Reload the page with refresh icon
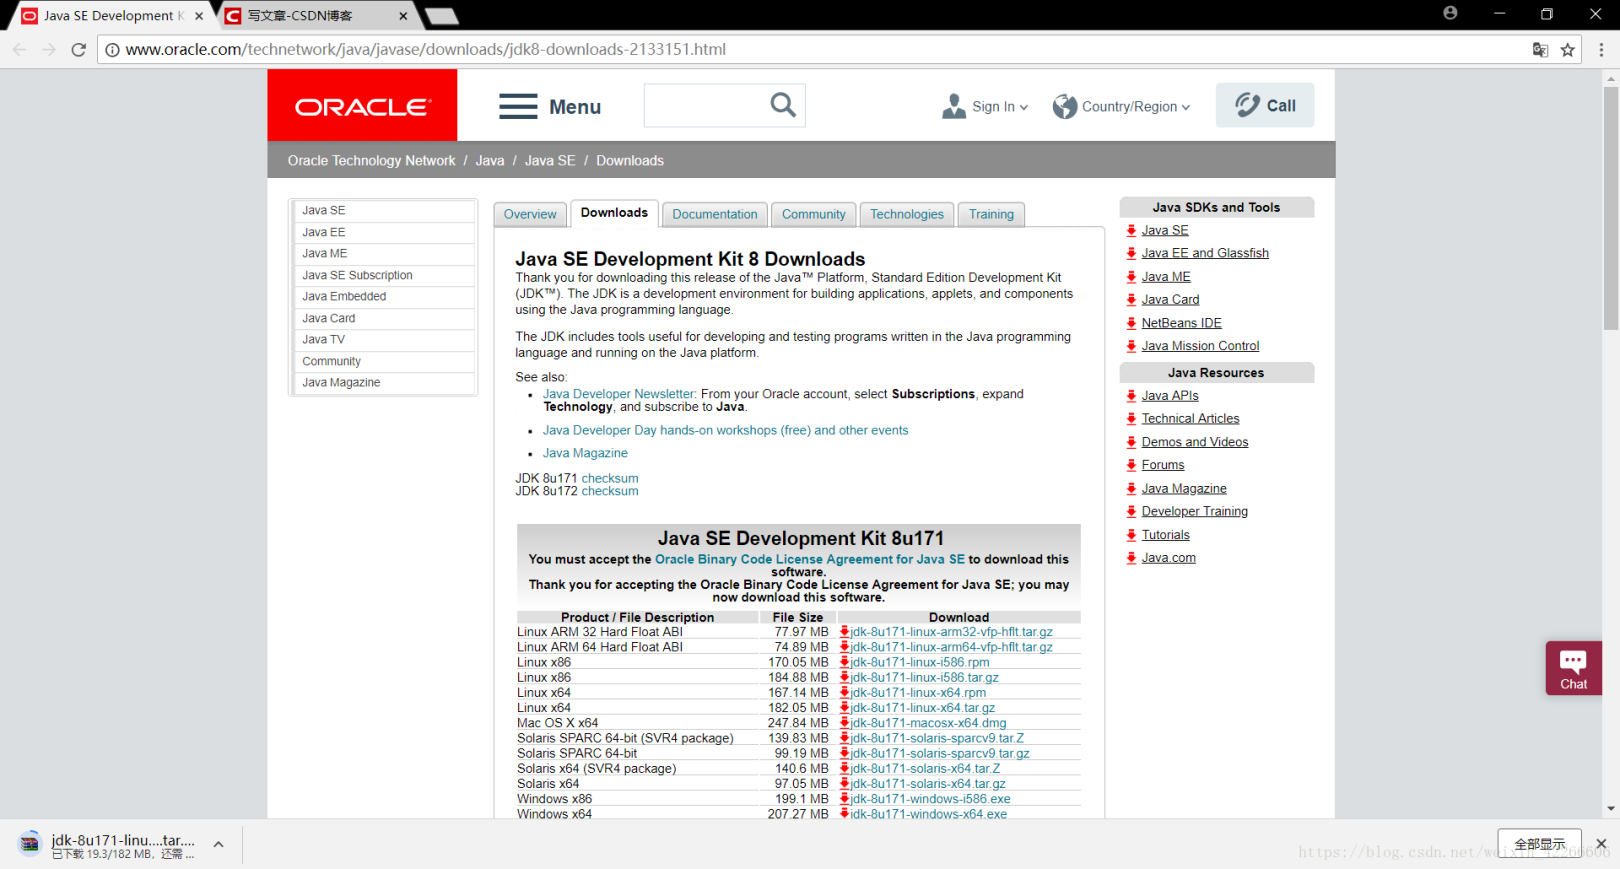 point(79,49)
